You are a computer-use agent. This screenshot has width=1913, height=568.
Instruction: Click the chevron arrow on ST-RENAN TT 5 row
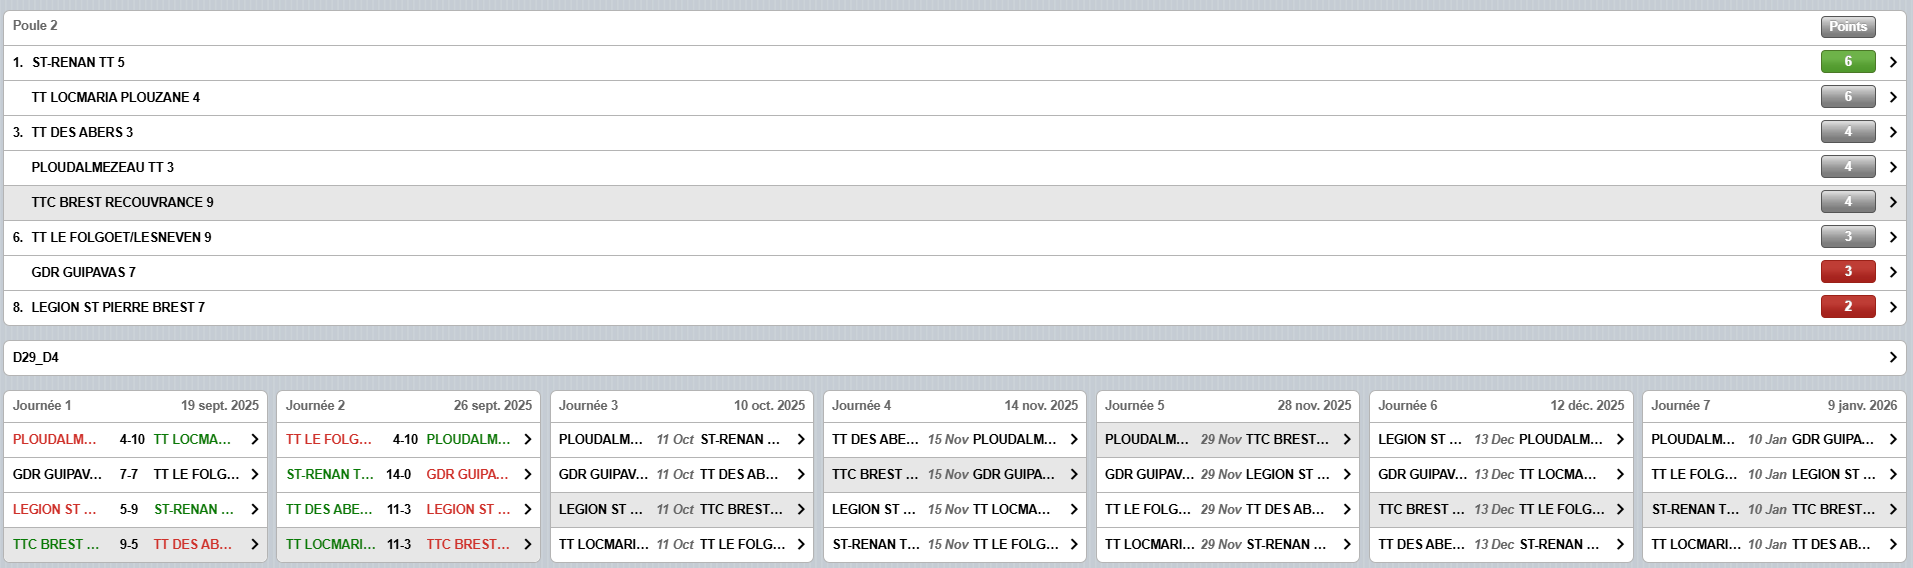tap(1893, 62)
